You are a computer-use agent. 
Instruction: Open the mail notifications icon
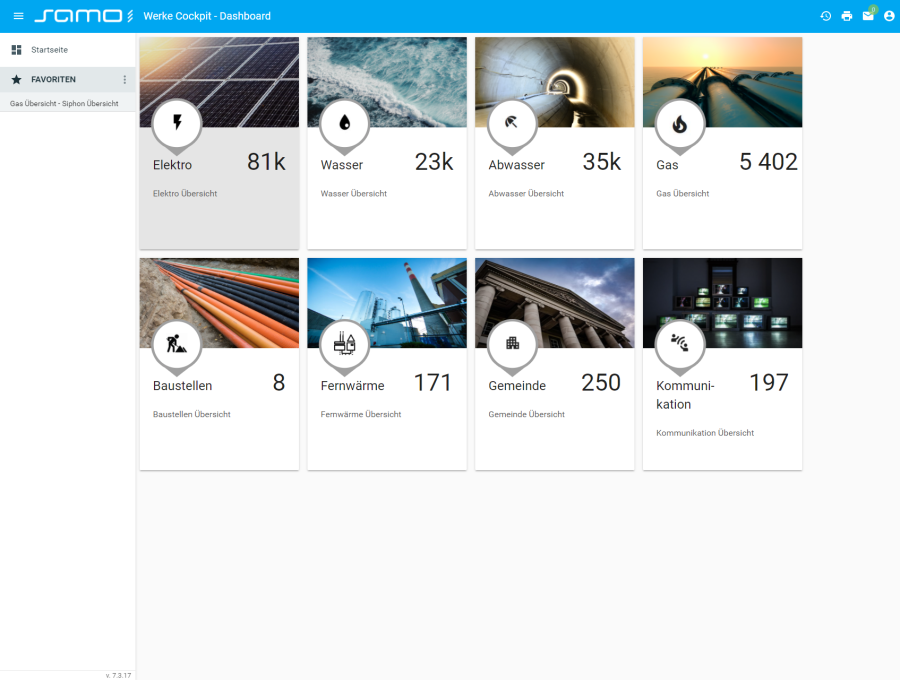coord(868,16)
